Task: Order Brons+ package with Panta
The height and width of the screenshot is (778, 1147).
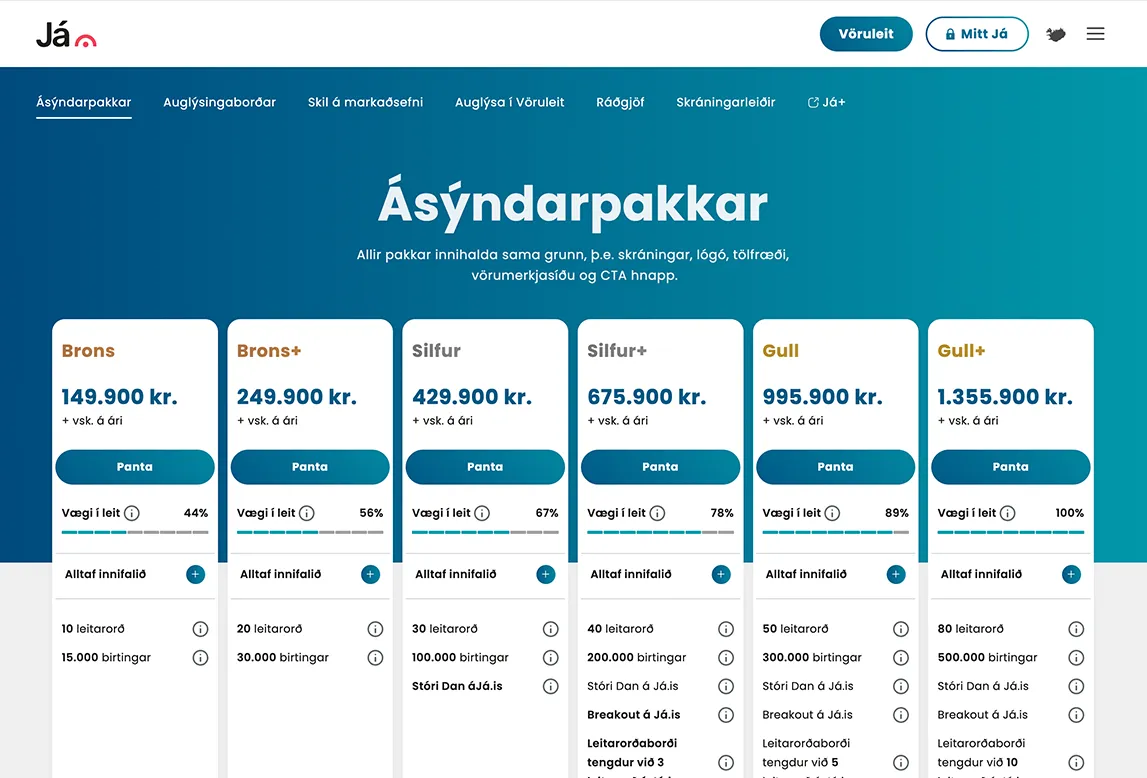Action: point(310,467)
